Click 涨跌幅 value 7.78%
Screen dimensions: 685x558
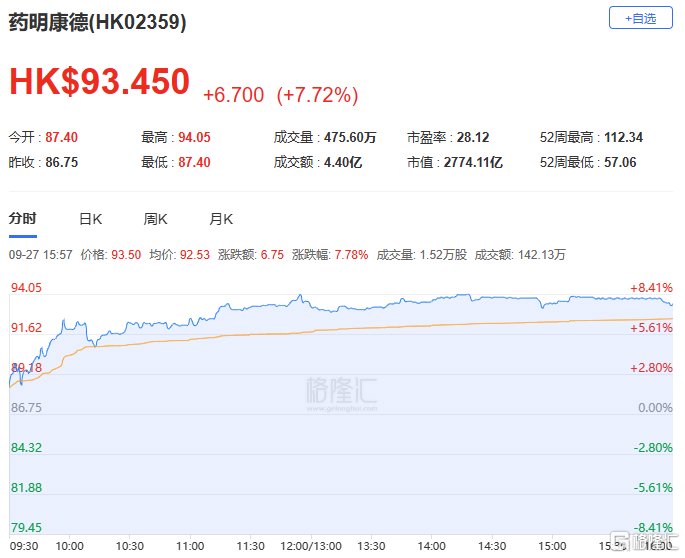(351, 255)
